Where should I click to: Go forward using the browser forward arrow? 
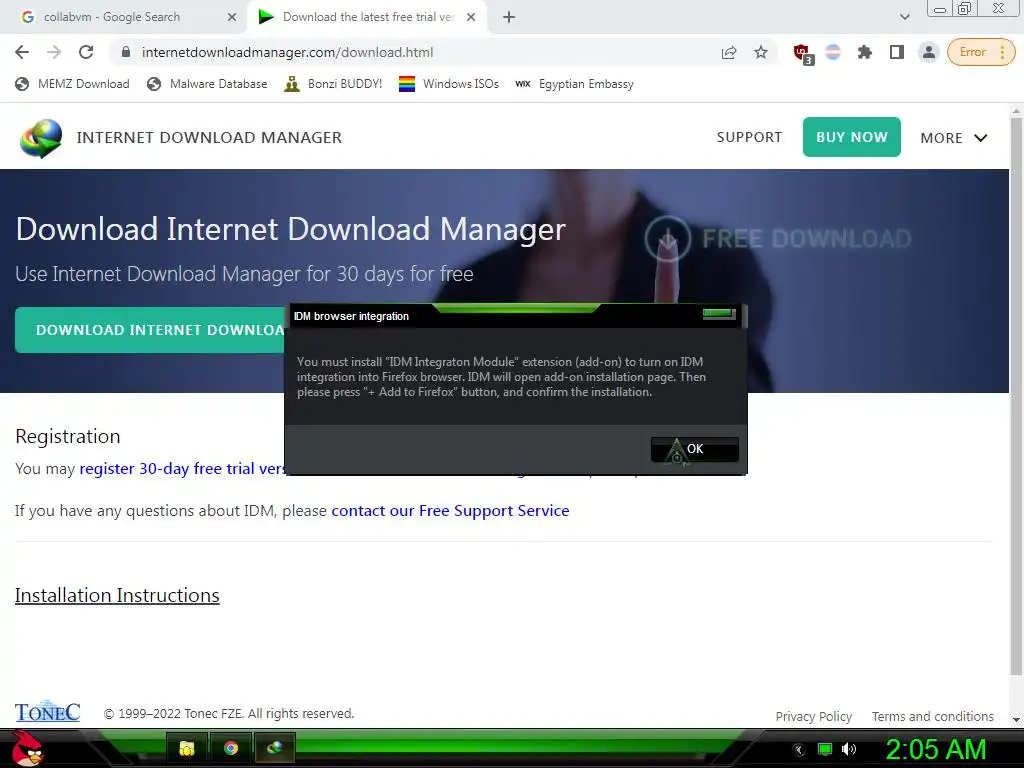click(54, 52)
